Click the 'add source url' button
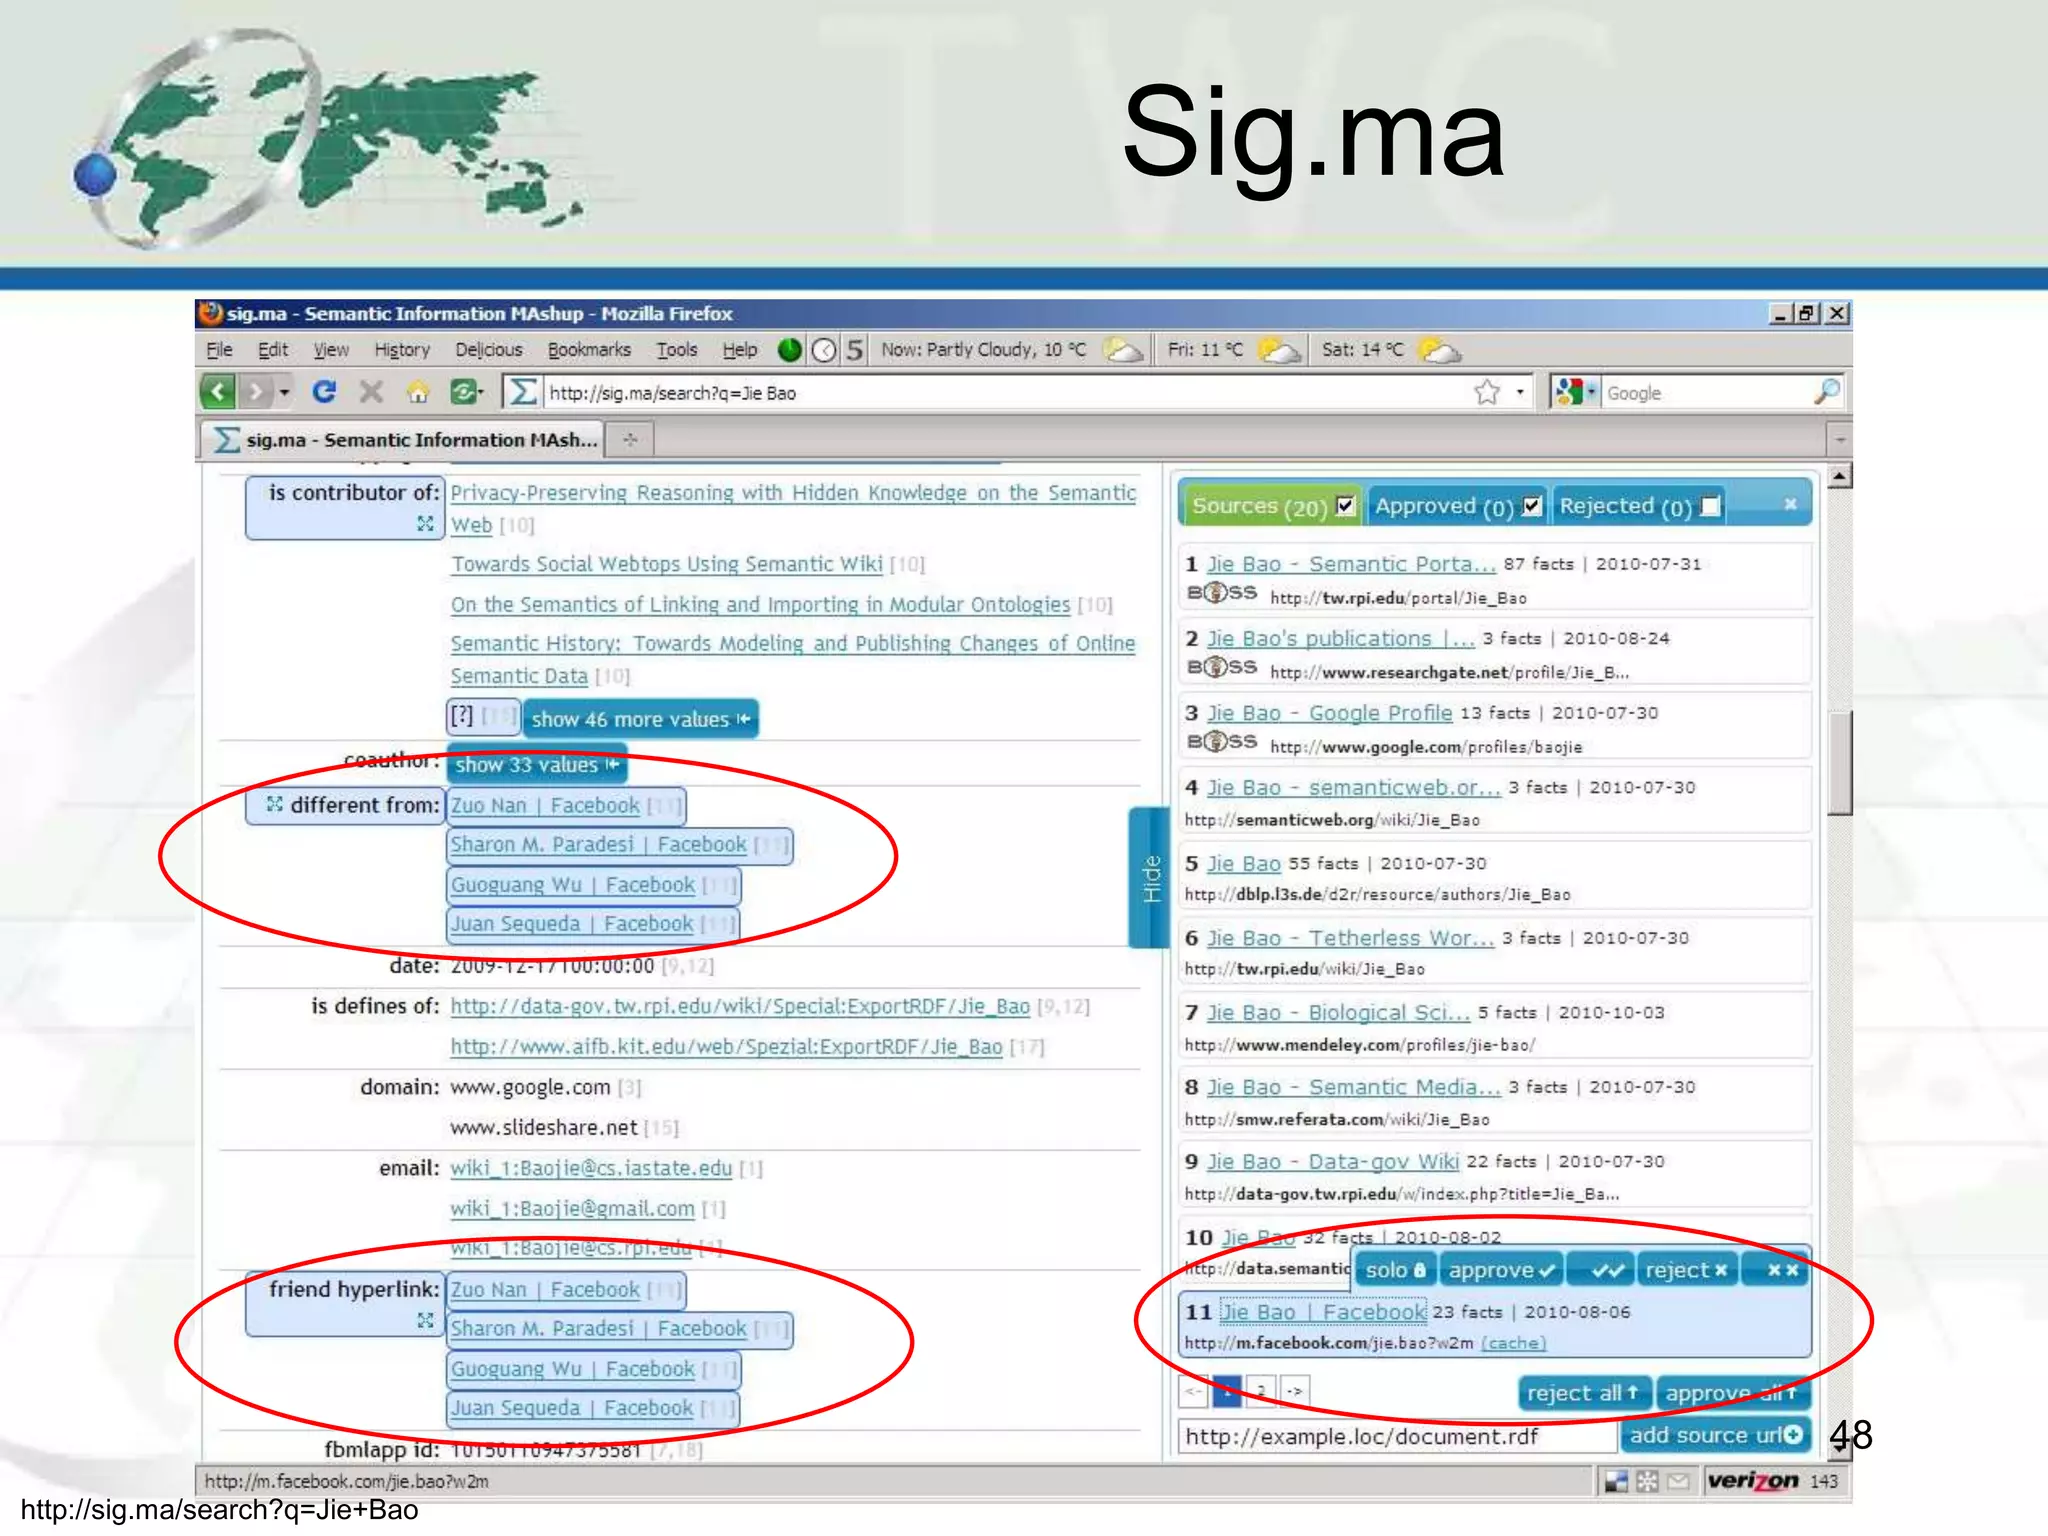The height and width of the screenshot is (1536, 2048). (x=1716, y=1435)
